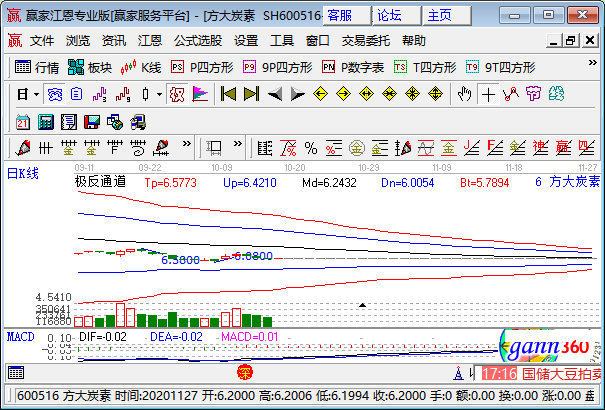Image resolution: width=605 pixels, height=410 pixels.
Task: Open the 日 period dropdown arrow
Action: coord(37,94)
